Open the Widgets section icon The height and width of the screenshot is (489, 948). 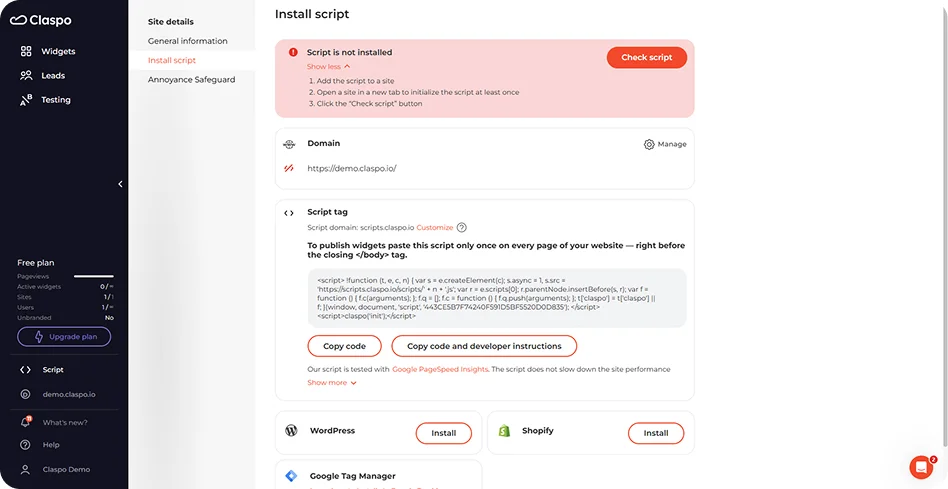coord(26,51)
